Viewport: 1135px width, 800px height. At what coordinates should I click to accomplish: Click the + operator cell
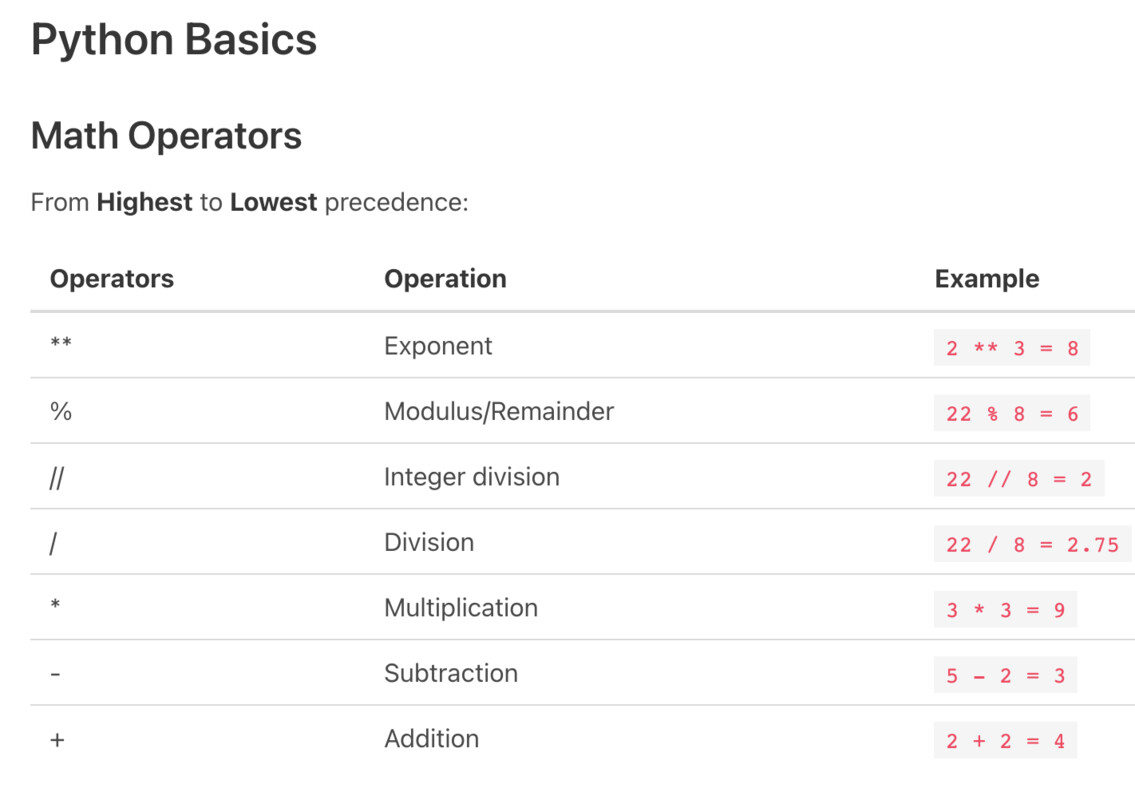pos(57,740)
